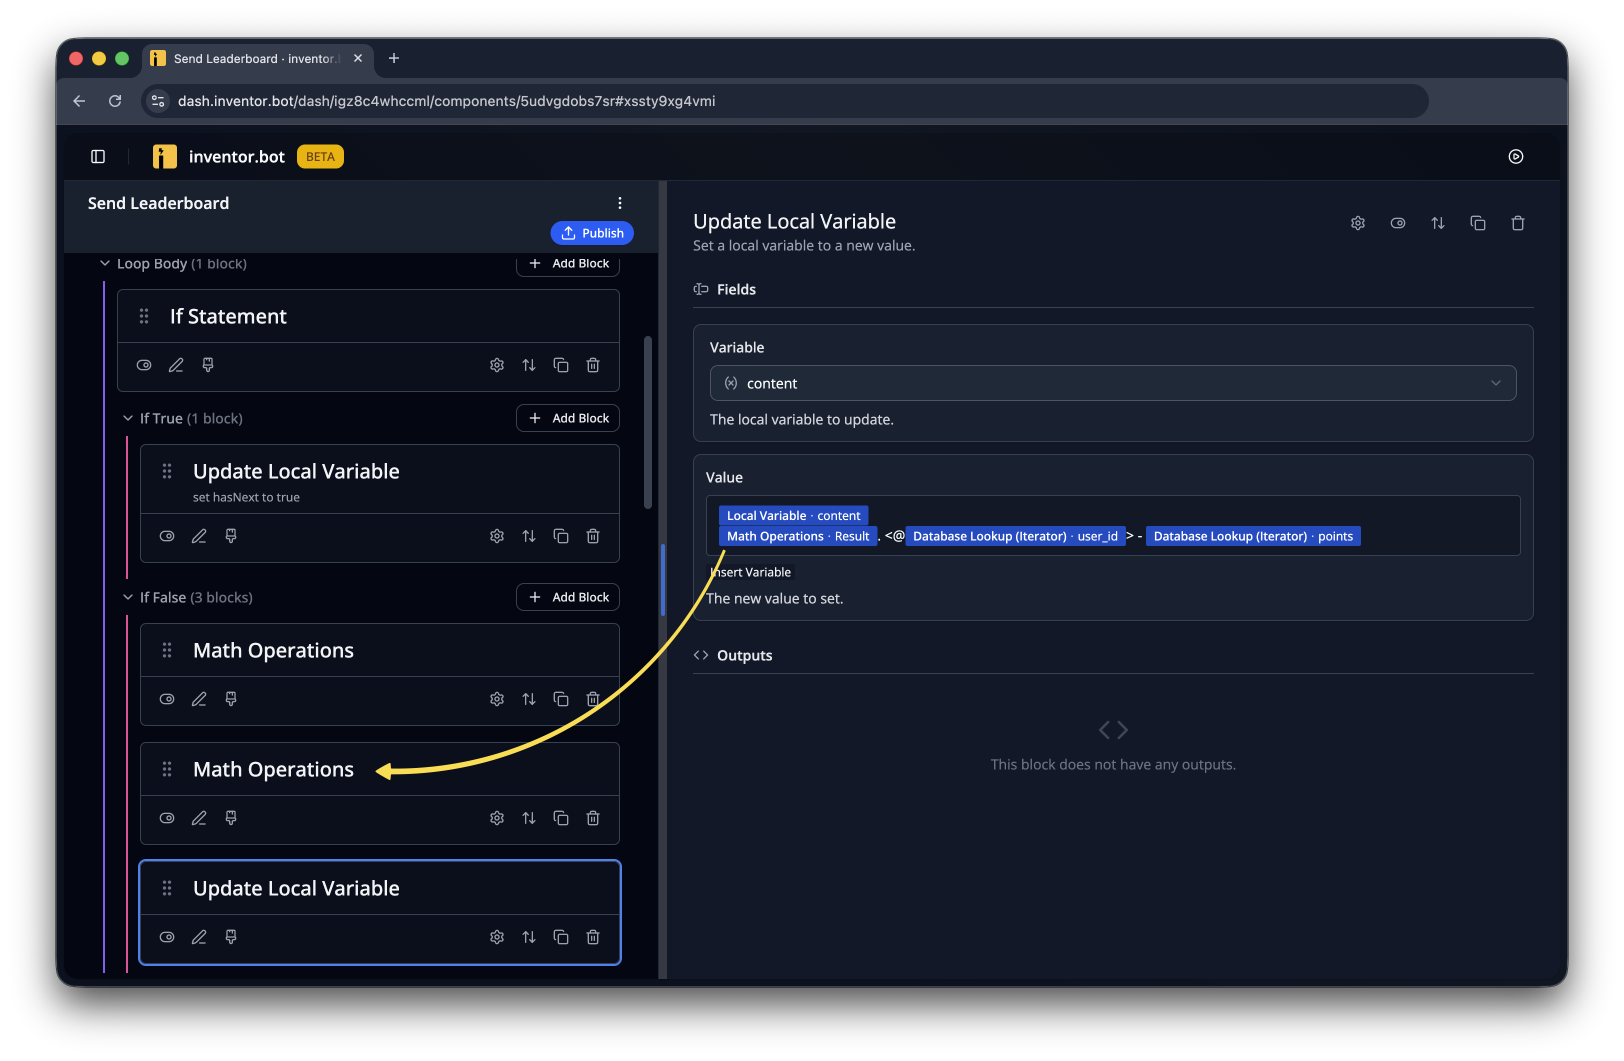Toggle the sidebar panel icon
Image resolution: width=1624 pixels, height=1061 pixels.
(x=98, y=156)
